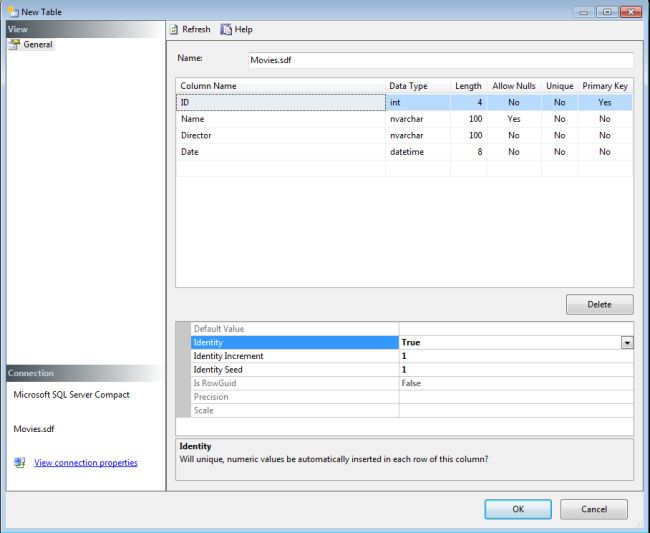Click Movies.sdf in Connection panel

click(34, 429)
